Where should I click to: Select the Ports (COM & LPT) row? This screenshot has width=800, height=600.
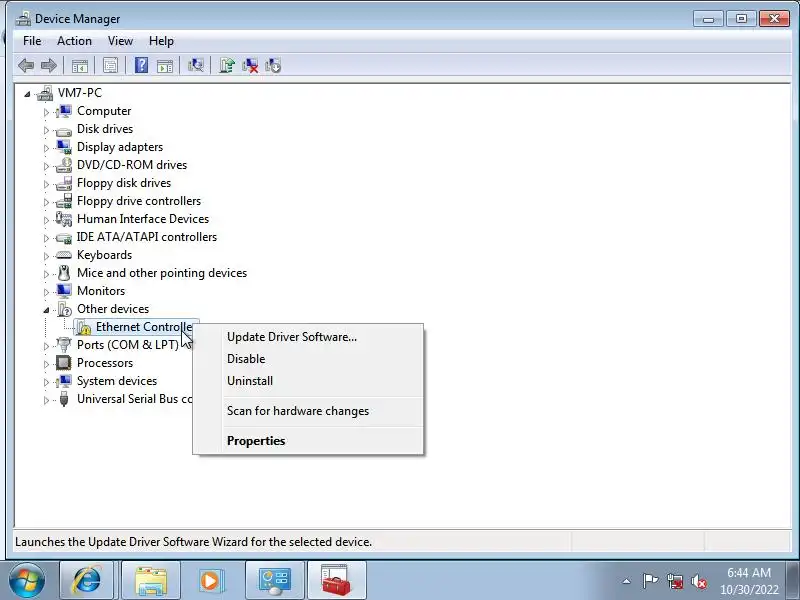point(117,345)
